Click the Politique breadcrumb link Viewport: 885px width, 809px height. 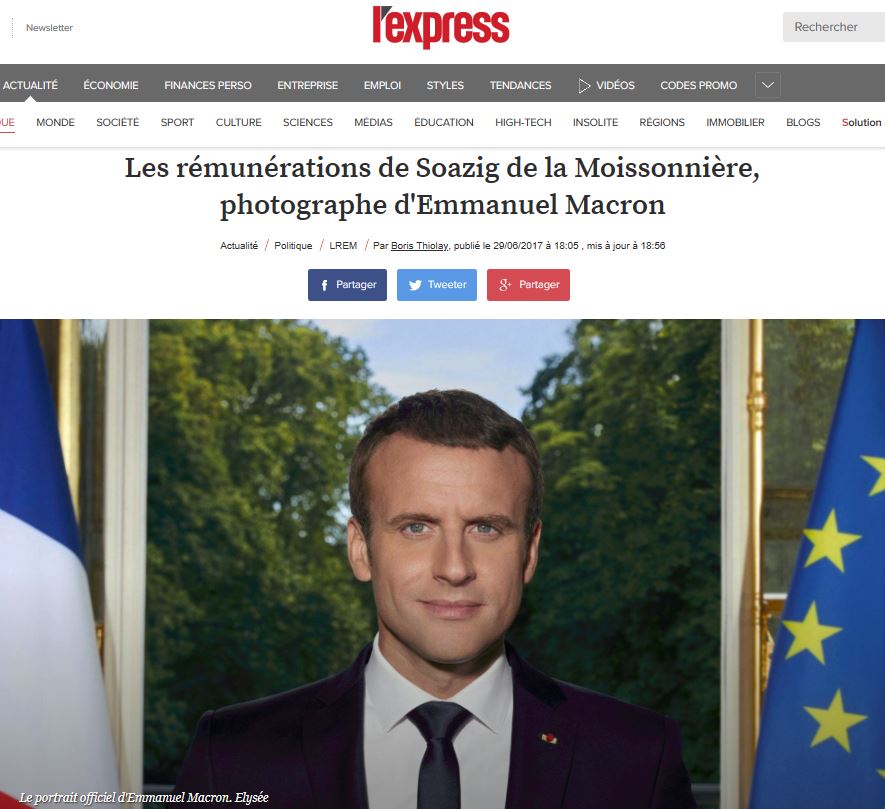click(x=293, y=246)
